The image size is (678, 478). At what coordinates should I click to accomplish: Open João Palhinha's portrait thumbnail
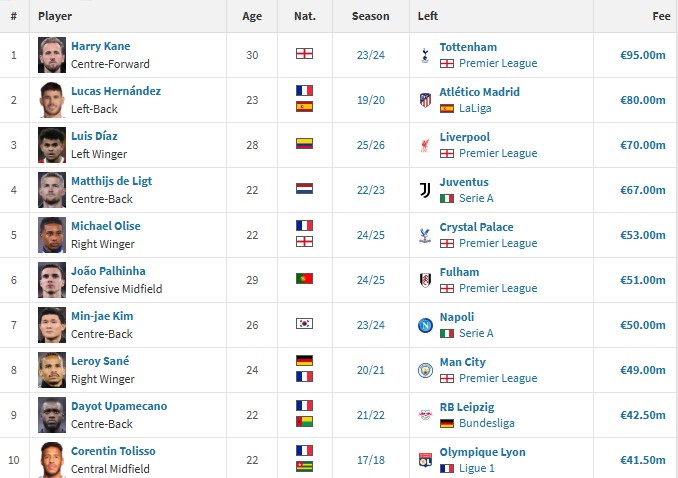[52, 280]
